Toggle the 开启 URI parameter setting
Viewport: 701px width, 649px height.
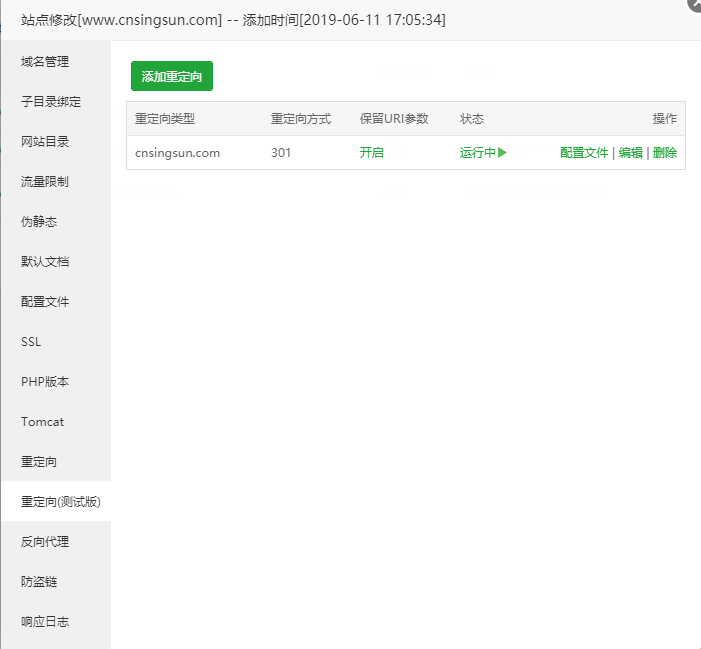[372, 153]
